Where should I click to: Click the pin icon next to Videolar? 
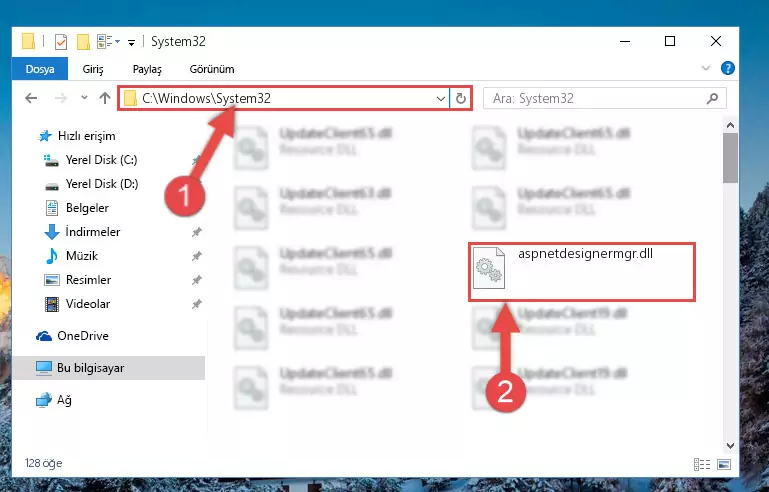tap(197, 304)
